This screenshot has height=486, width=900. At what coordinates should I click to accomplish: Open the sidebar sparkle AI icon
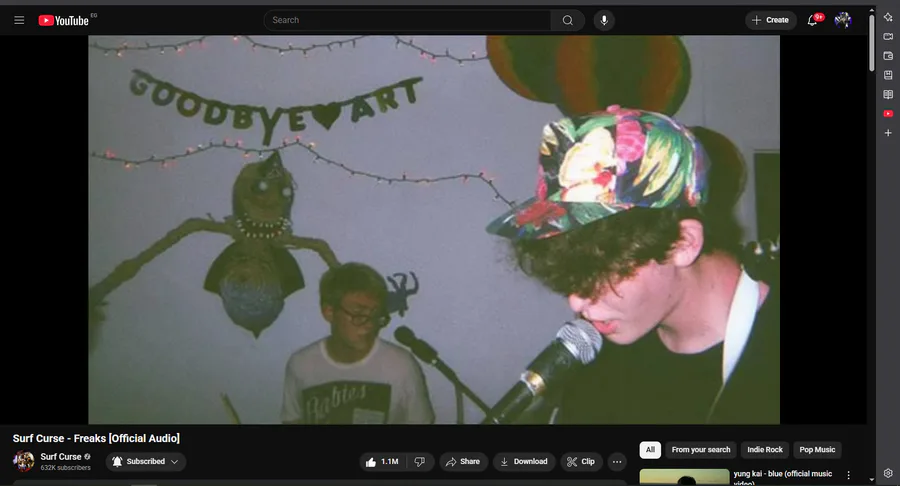tap(888, 17)
